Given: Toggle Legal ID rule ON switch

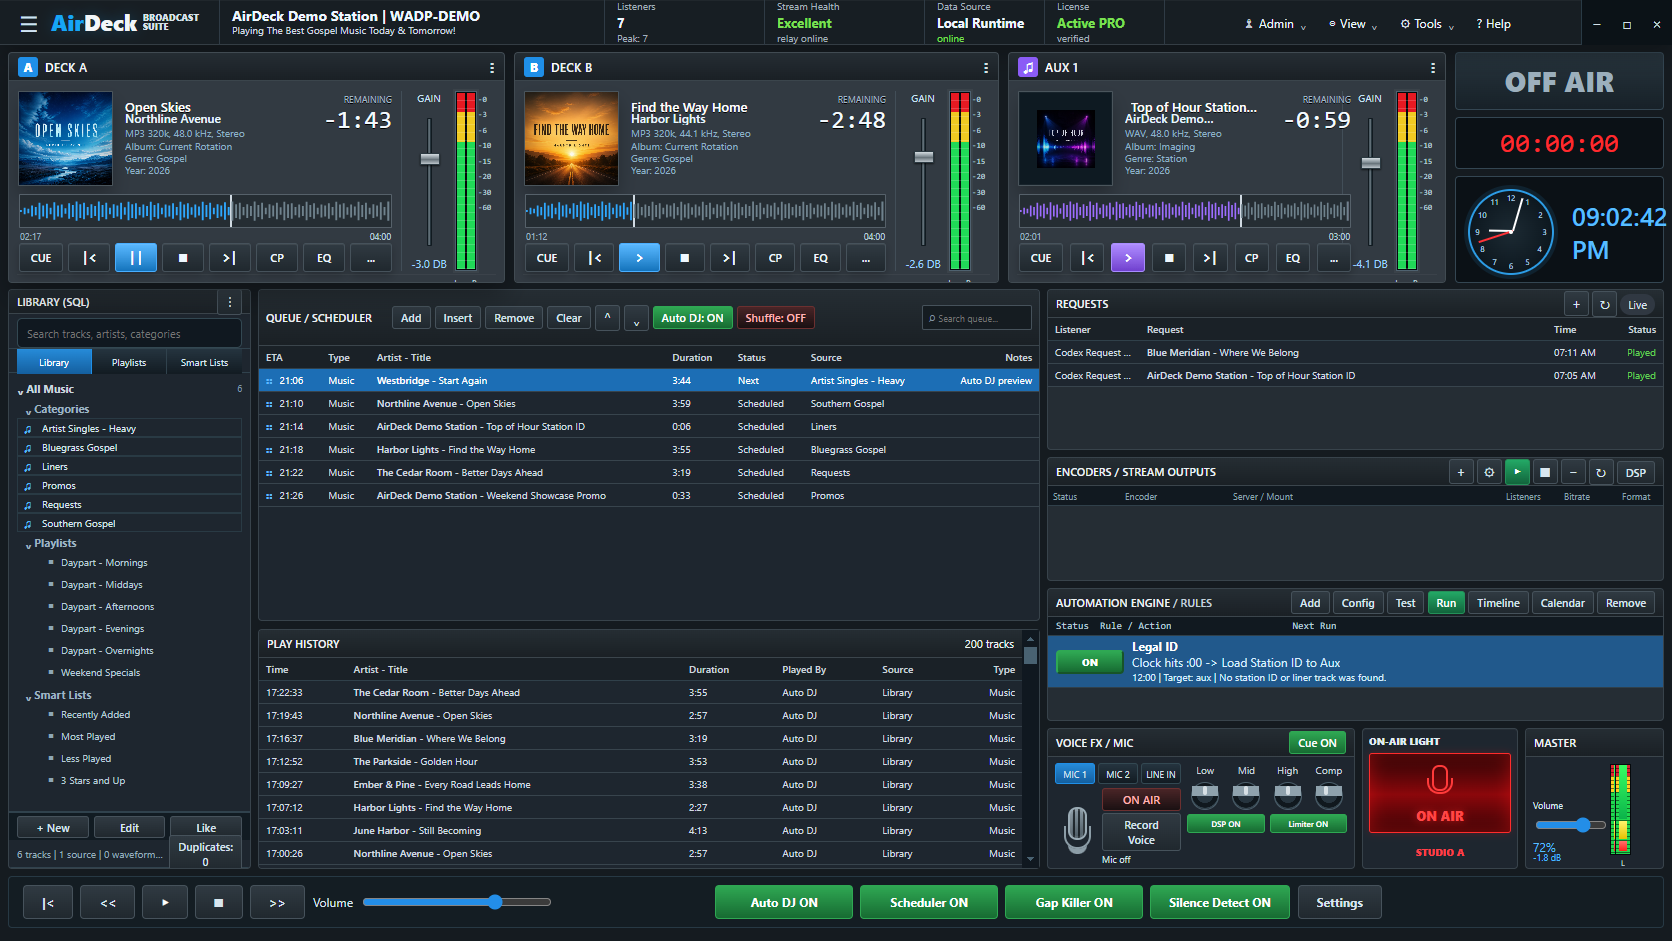Looking at the screenshot, I should pos(1090,662).
